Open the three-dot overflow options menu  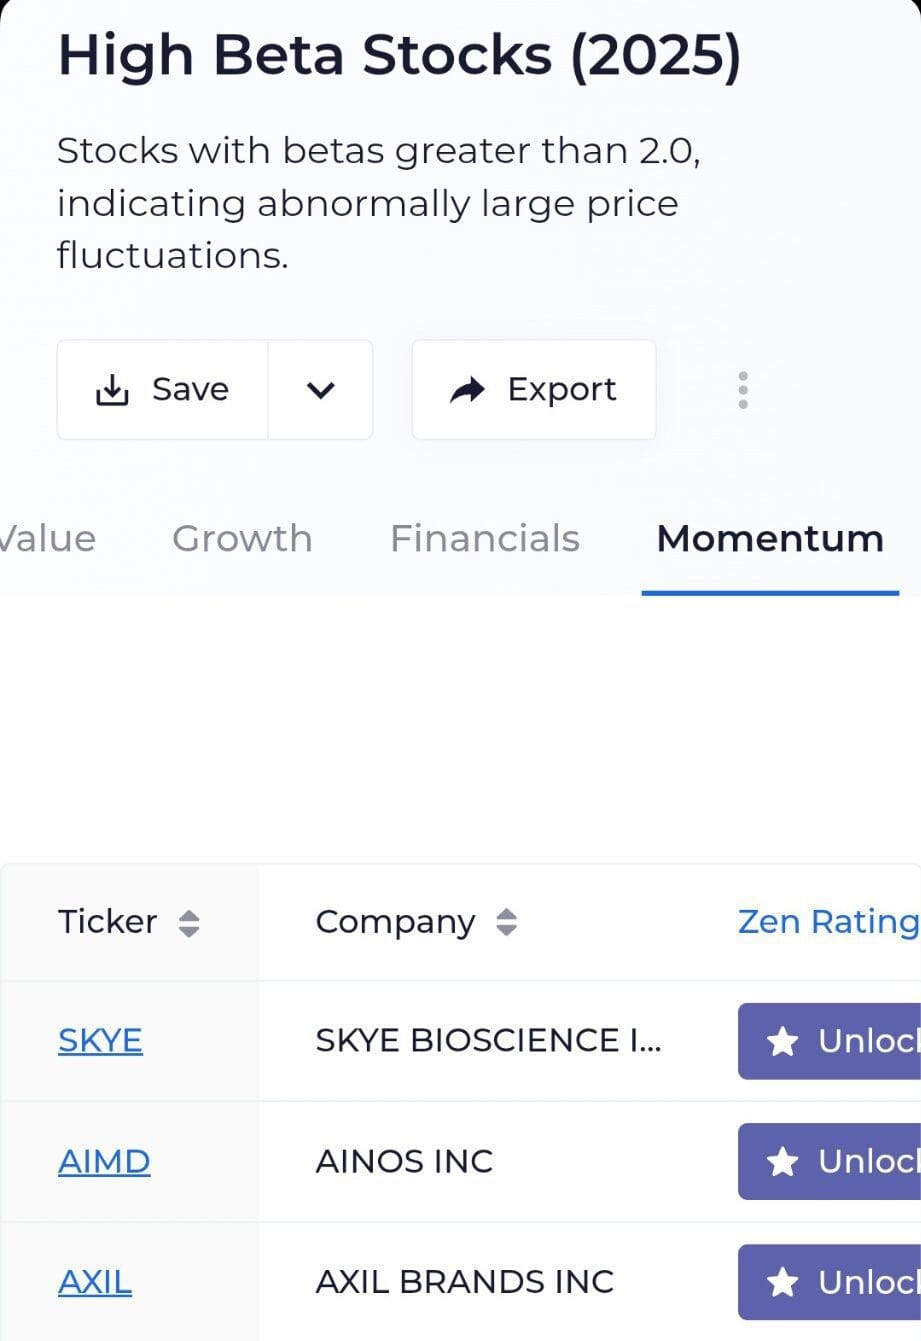[743, 390]
